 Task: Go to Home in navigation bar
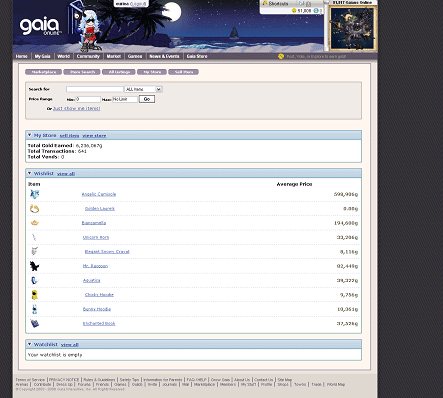pos(22,56)
